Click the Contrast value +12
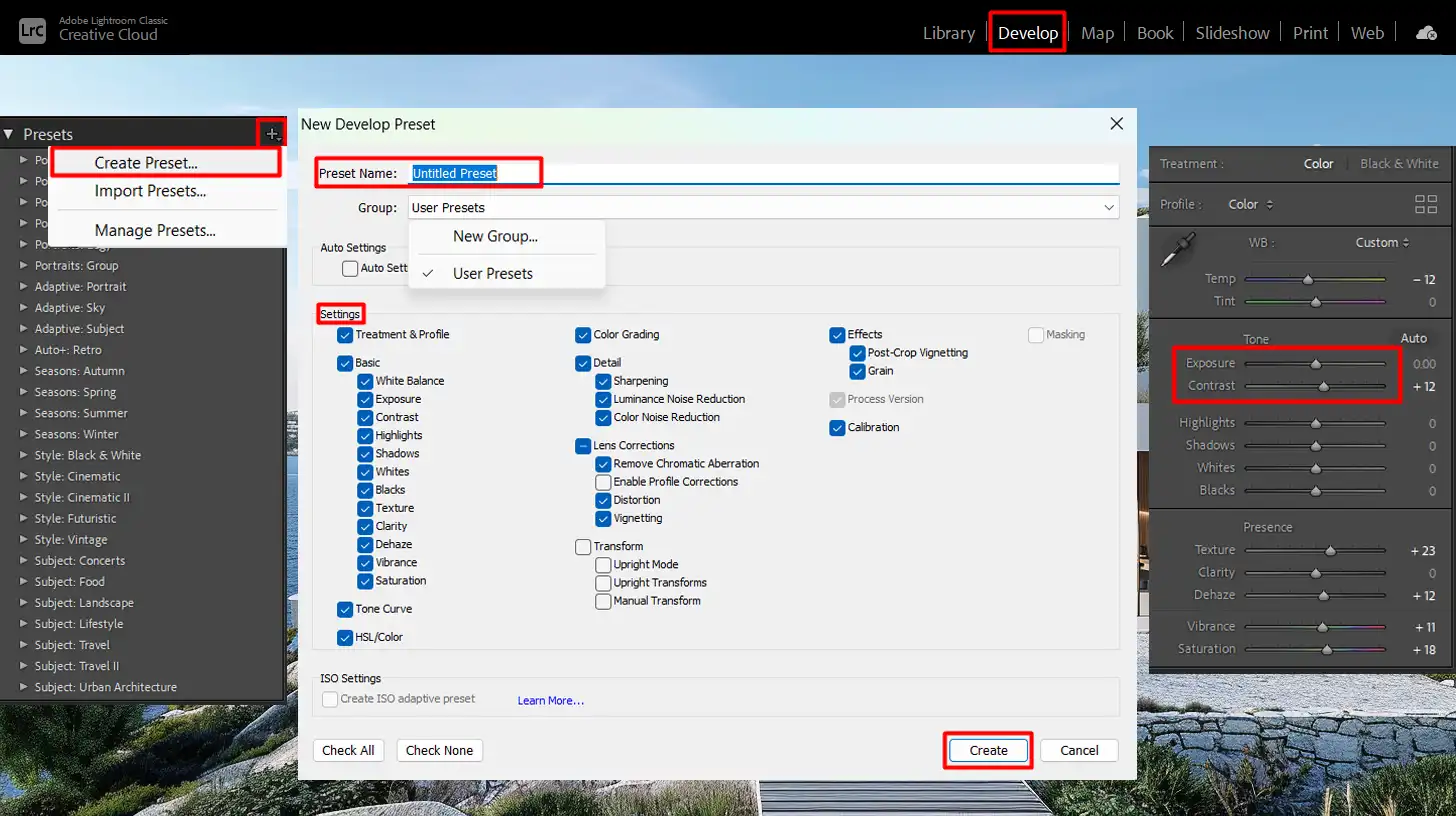This screenshot has height=816, width=1456. pos(1423,386)
